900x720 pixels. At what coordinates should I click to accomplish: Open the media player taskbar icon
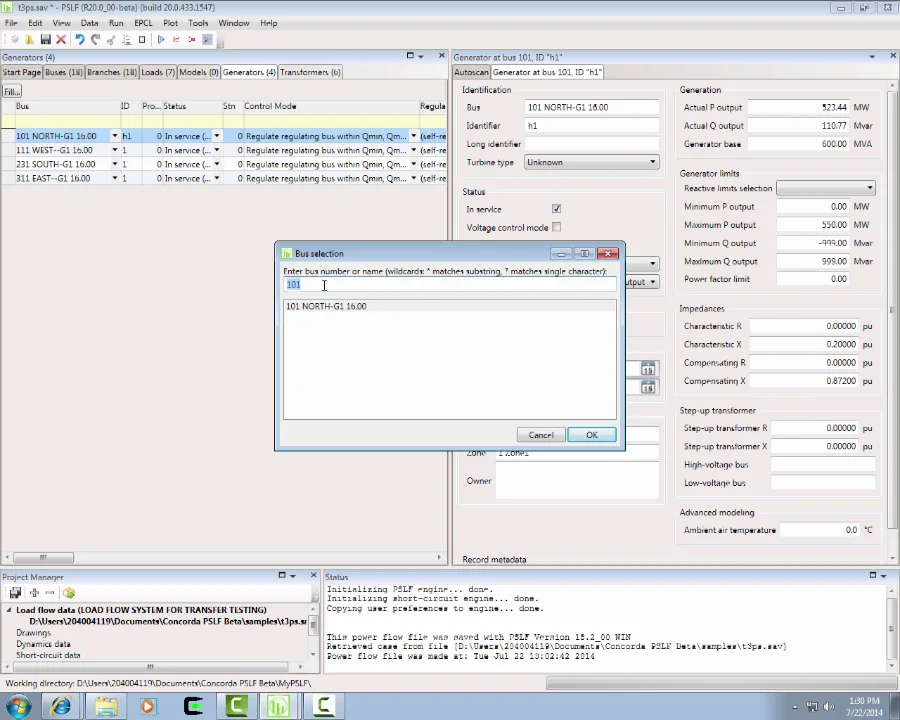148,706
